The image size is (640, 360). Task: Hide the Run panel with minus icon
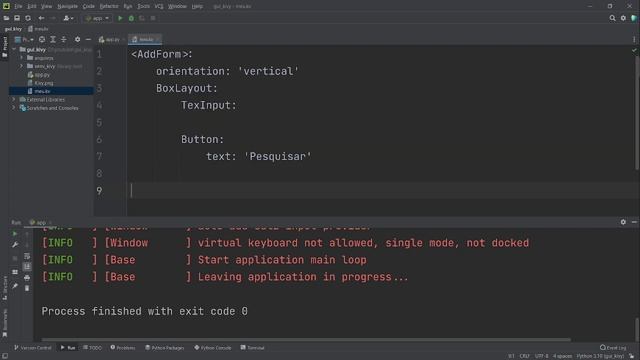pyautogui.click(x=634, y=222)
